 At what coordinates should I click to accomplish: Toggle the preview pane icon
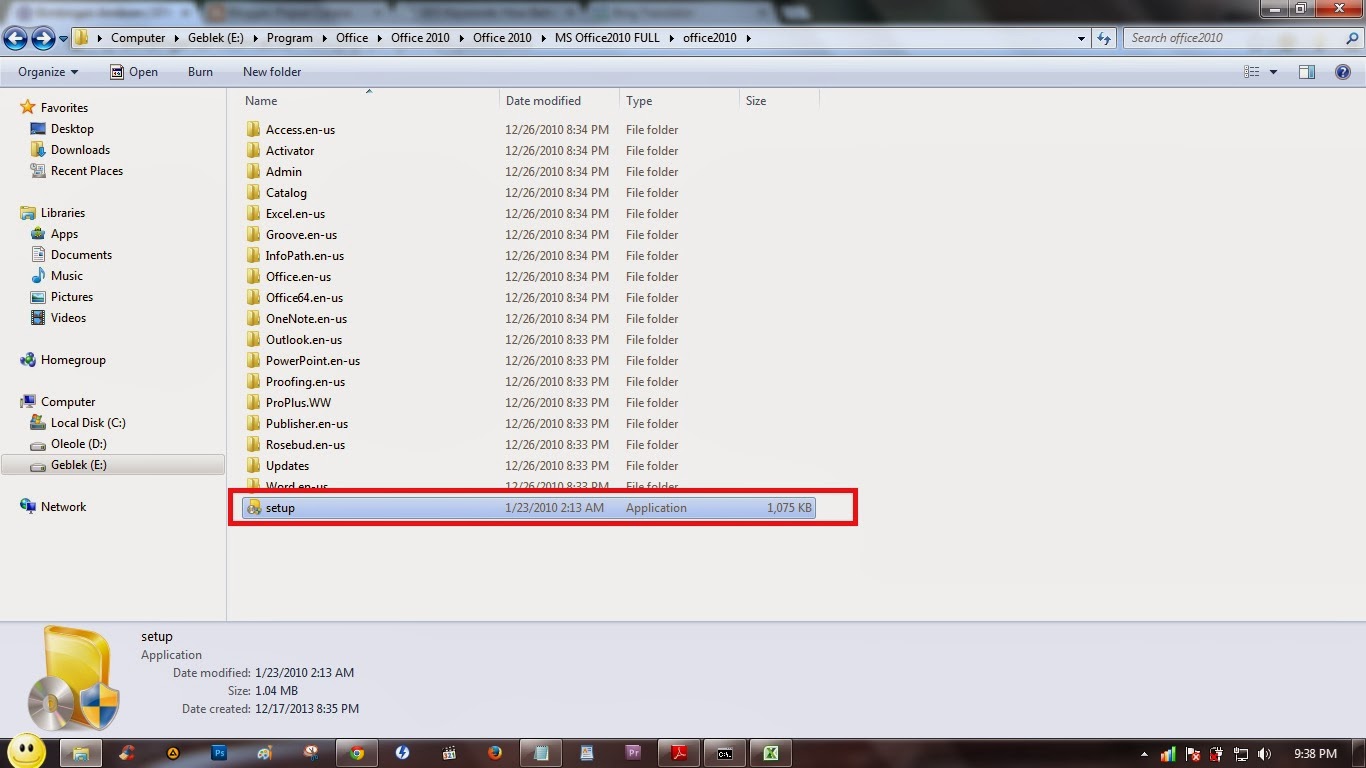click(x=1307, y=72)
